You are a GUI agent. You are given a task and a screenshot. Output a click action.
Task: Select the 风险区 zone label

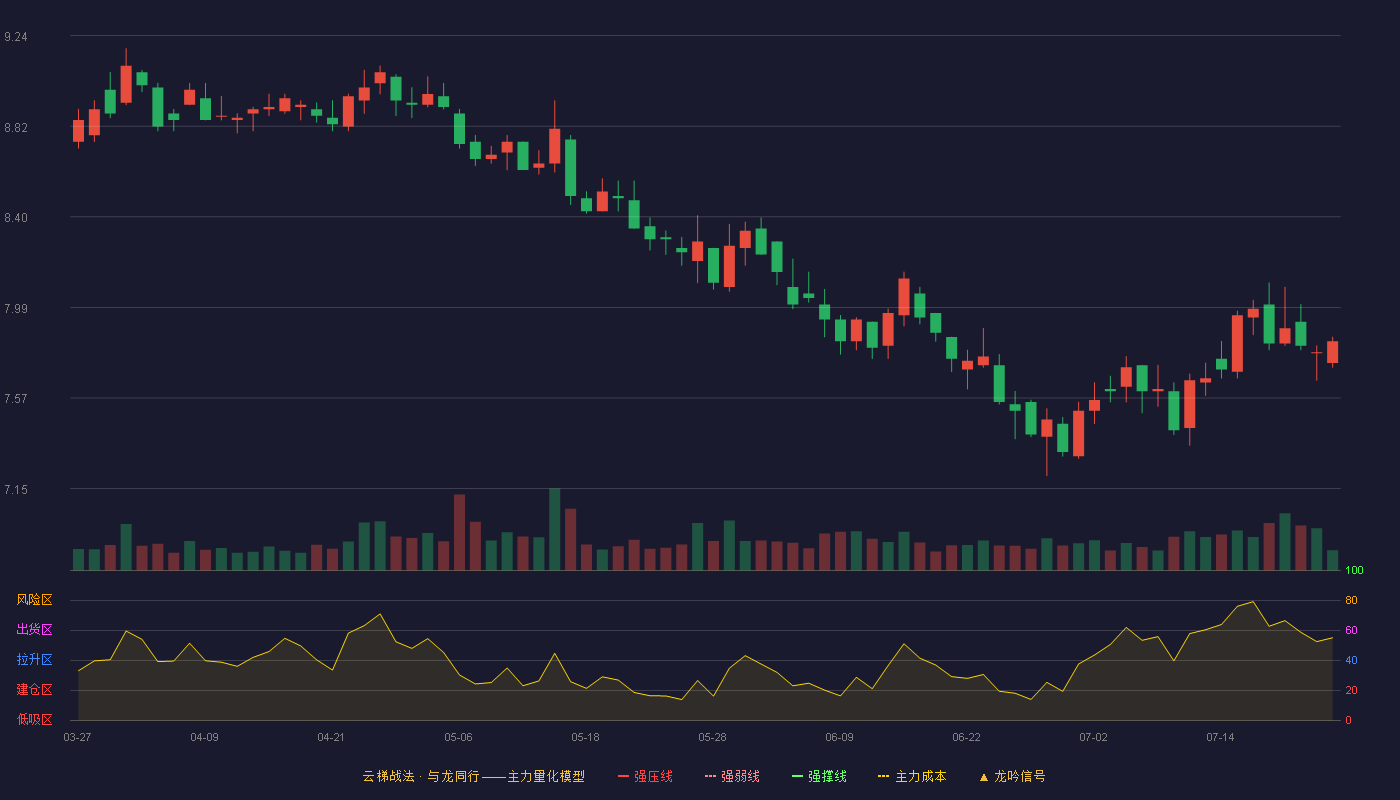tap(34, 600)
